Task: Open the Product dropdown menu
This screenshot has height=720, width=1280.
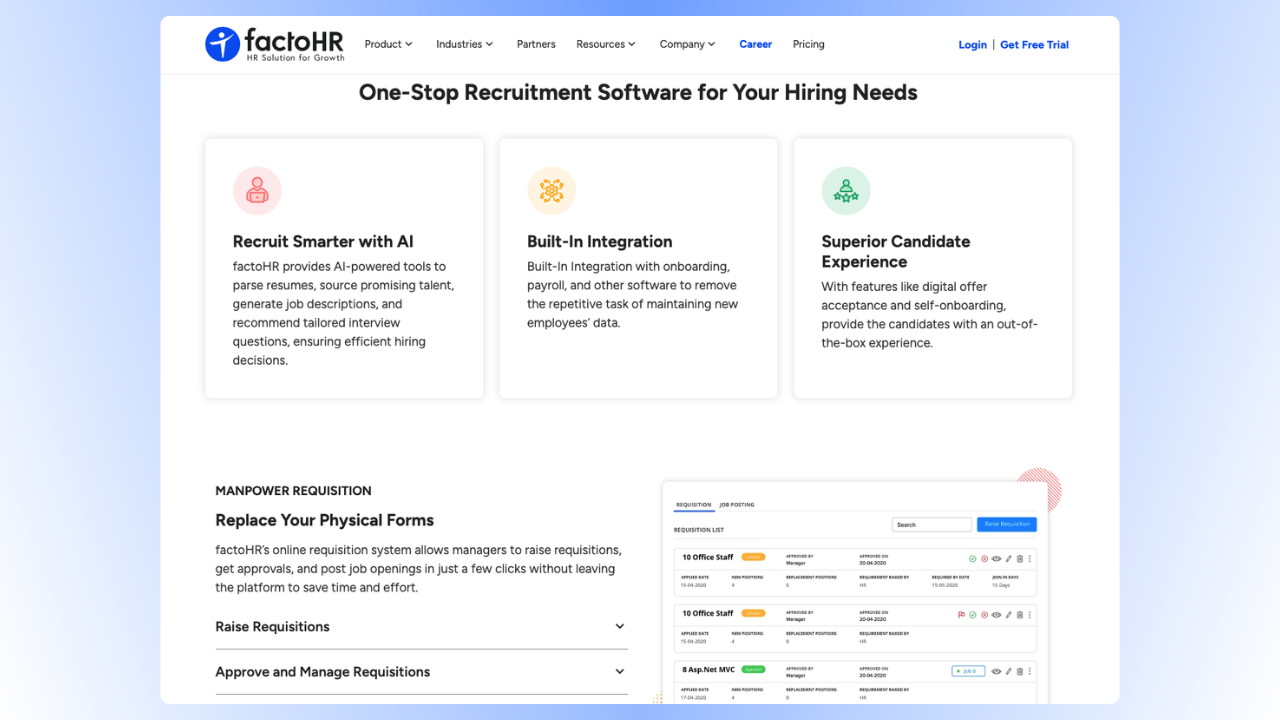Action: tap(388, 44)
